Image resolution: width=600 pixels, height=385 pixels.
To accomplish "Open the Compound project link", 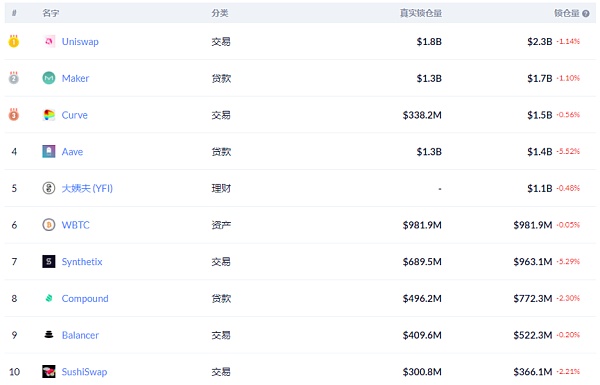I will coord(85,299).
